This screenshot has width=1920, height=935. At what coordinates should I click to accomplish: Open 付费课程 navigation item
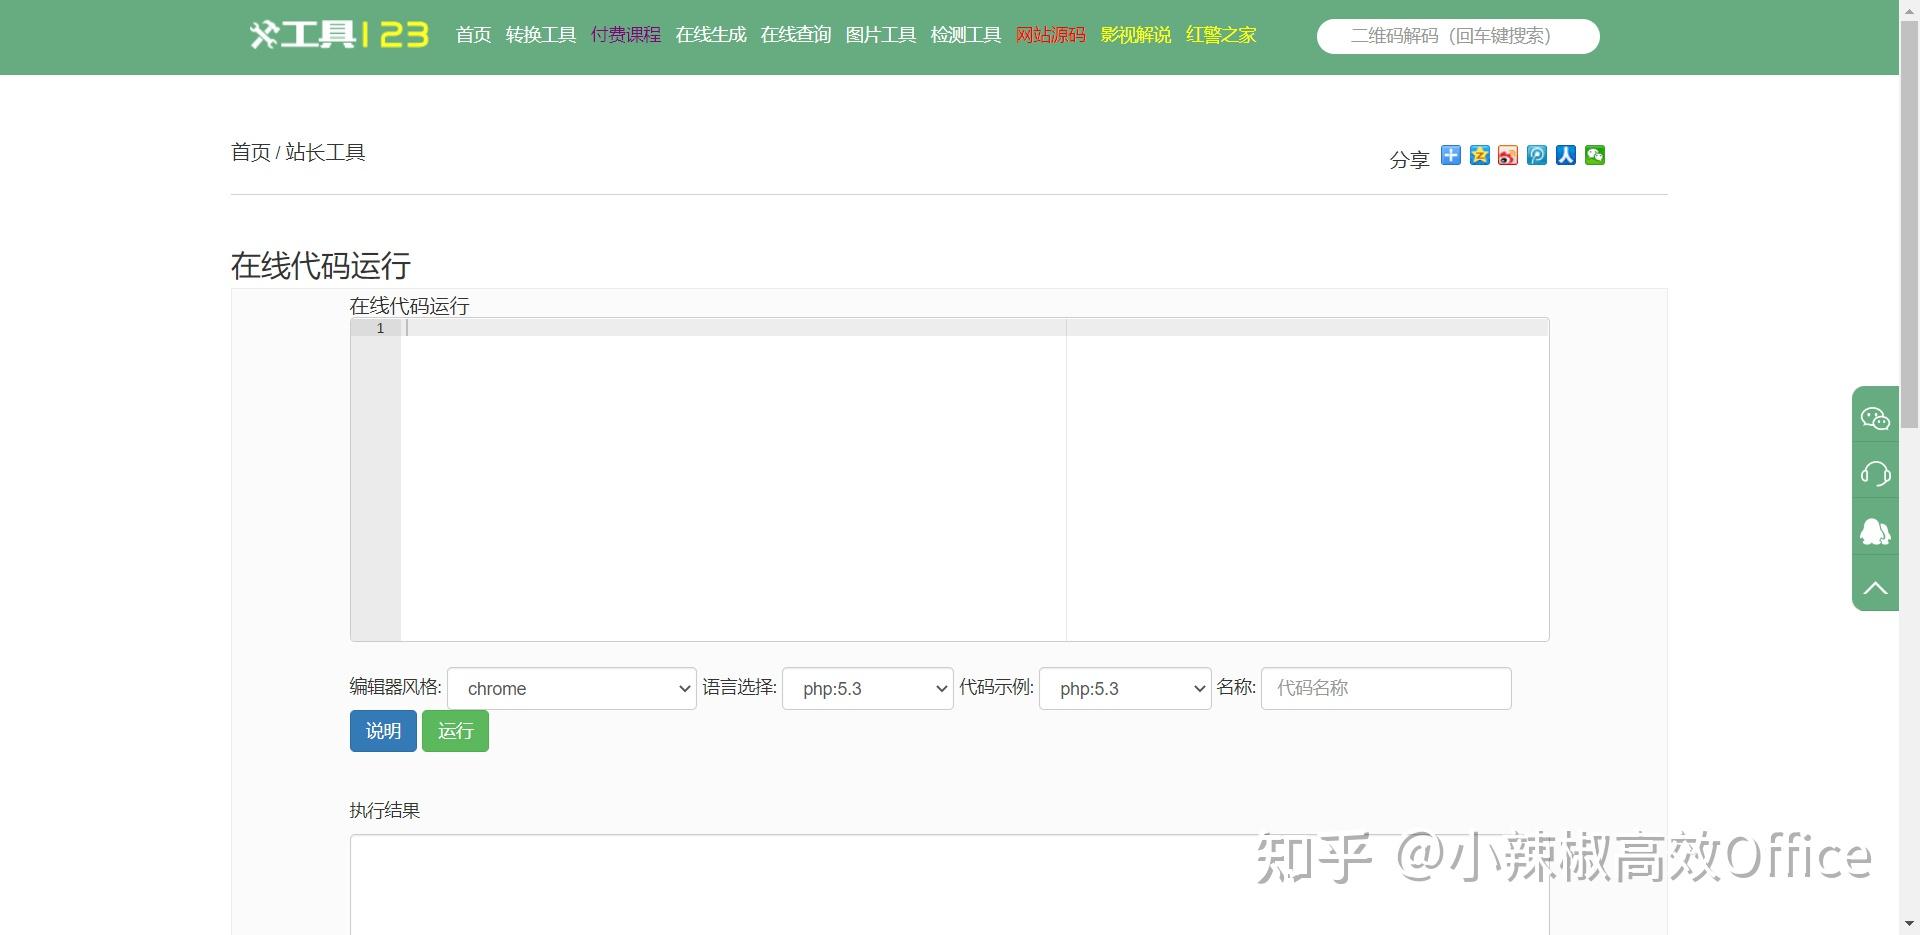pos(626,35)
